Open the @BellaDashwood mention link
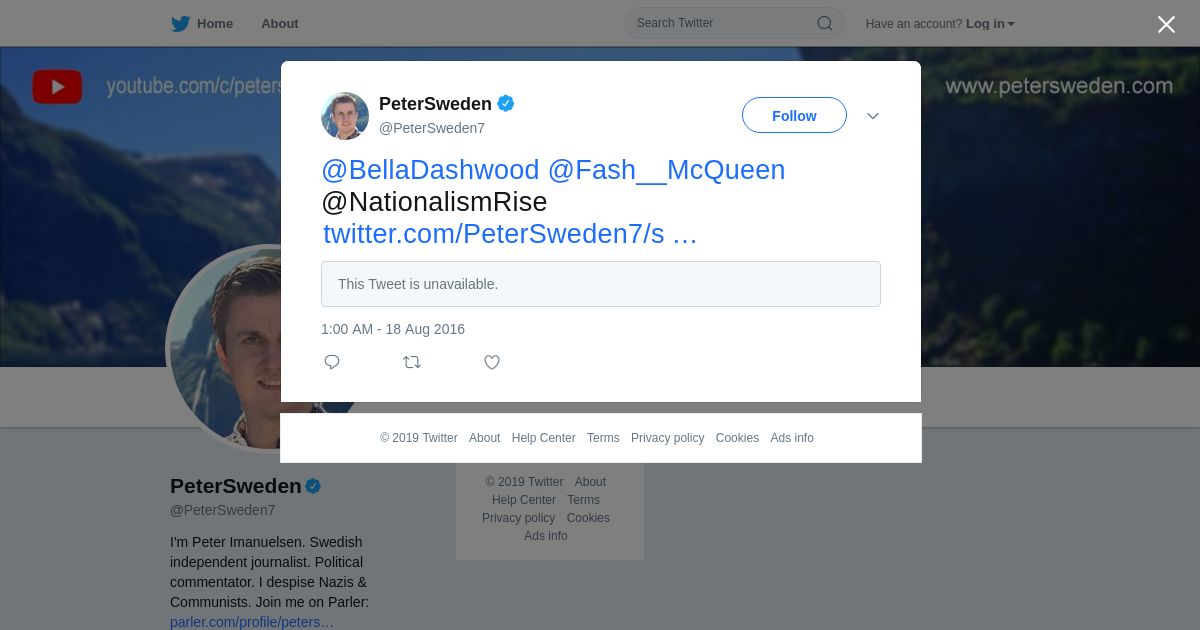This screenshot has height=630, width=1200. tap(430, 170)
